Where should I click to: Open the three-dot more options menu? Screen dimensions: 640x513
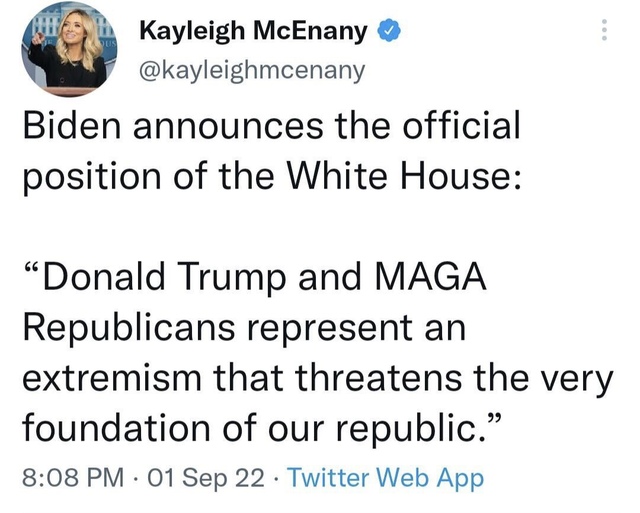pos(604,30)
